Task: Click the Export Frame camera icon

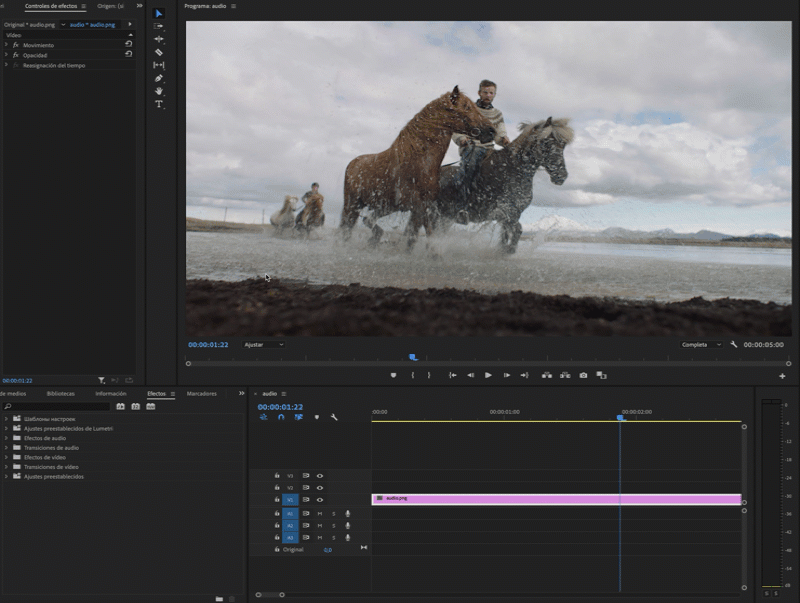Action: (x=583, y=375)
